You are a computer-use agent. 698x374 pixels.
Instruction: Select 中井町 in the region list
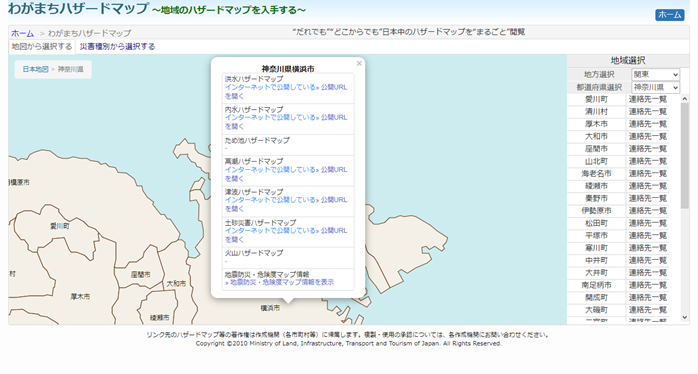[596, 260]
